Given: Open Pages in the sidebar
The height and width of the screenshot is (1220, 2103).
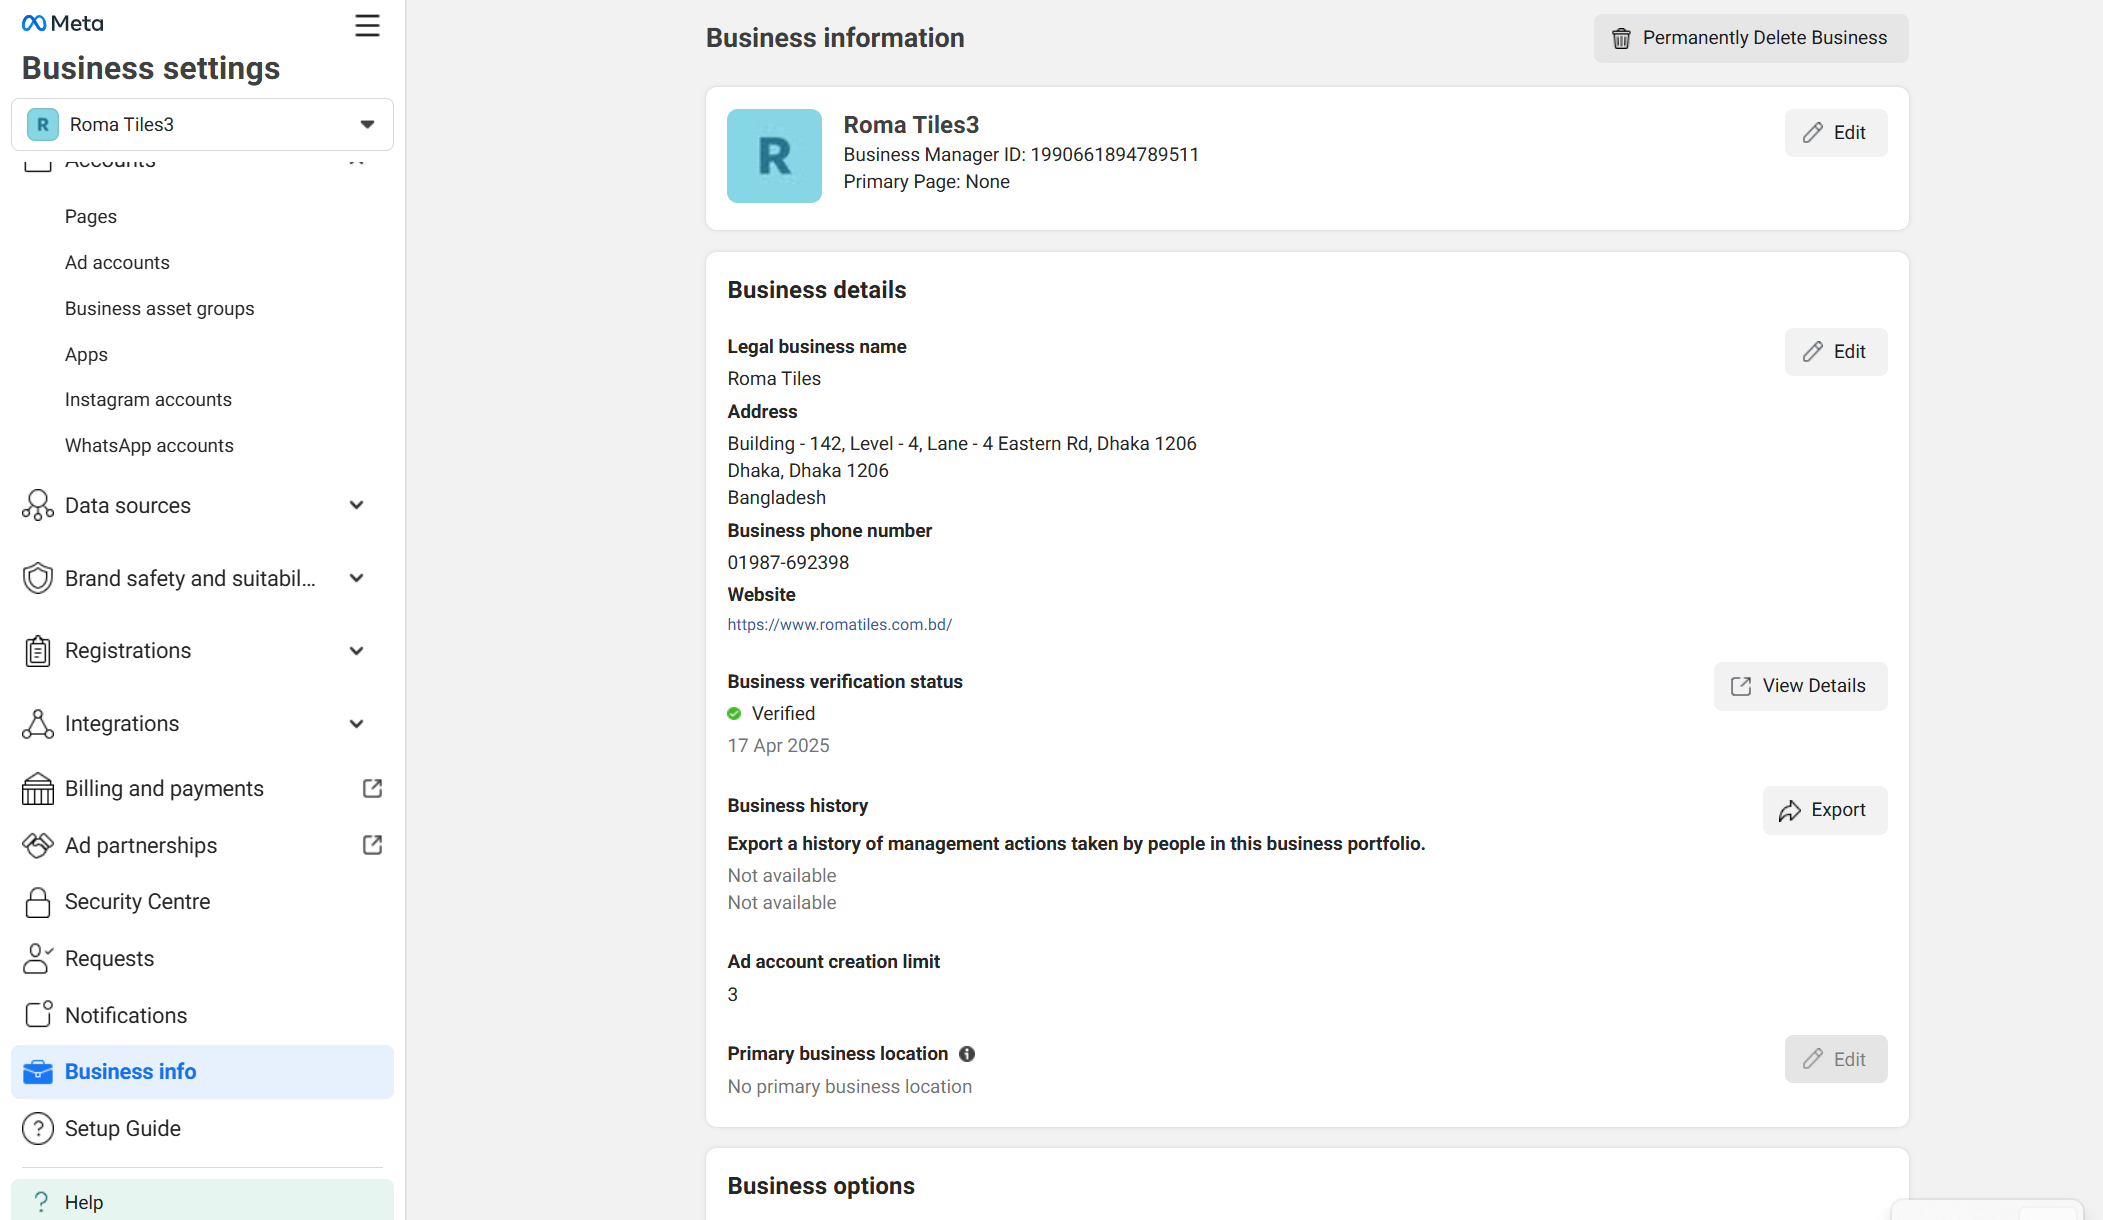Looking at the screenshot, I should [91, 216].
